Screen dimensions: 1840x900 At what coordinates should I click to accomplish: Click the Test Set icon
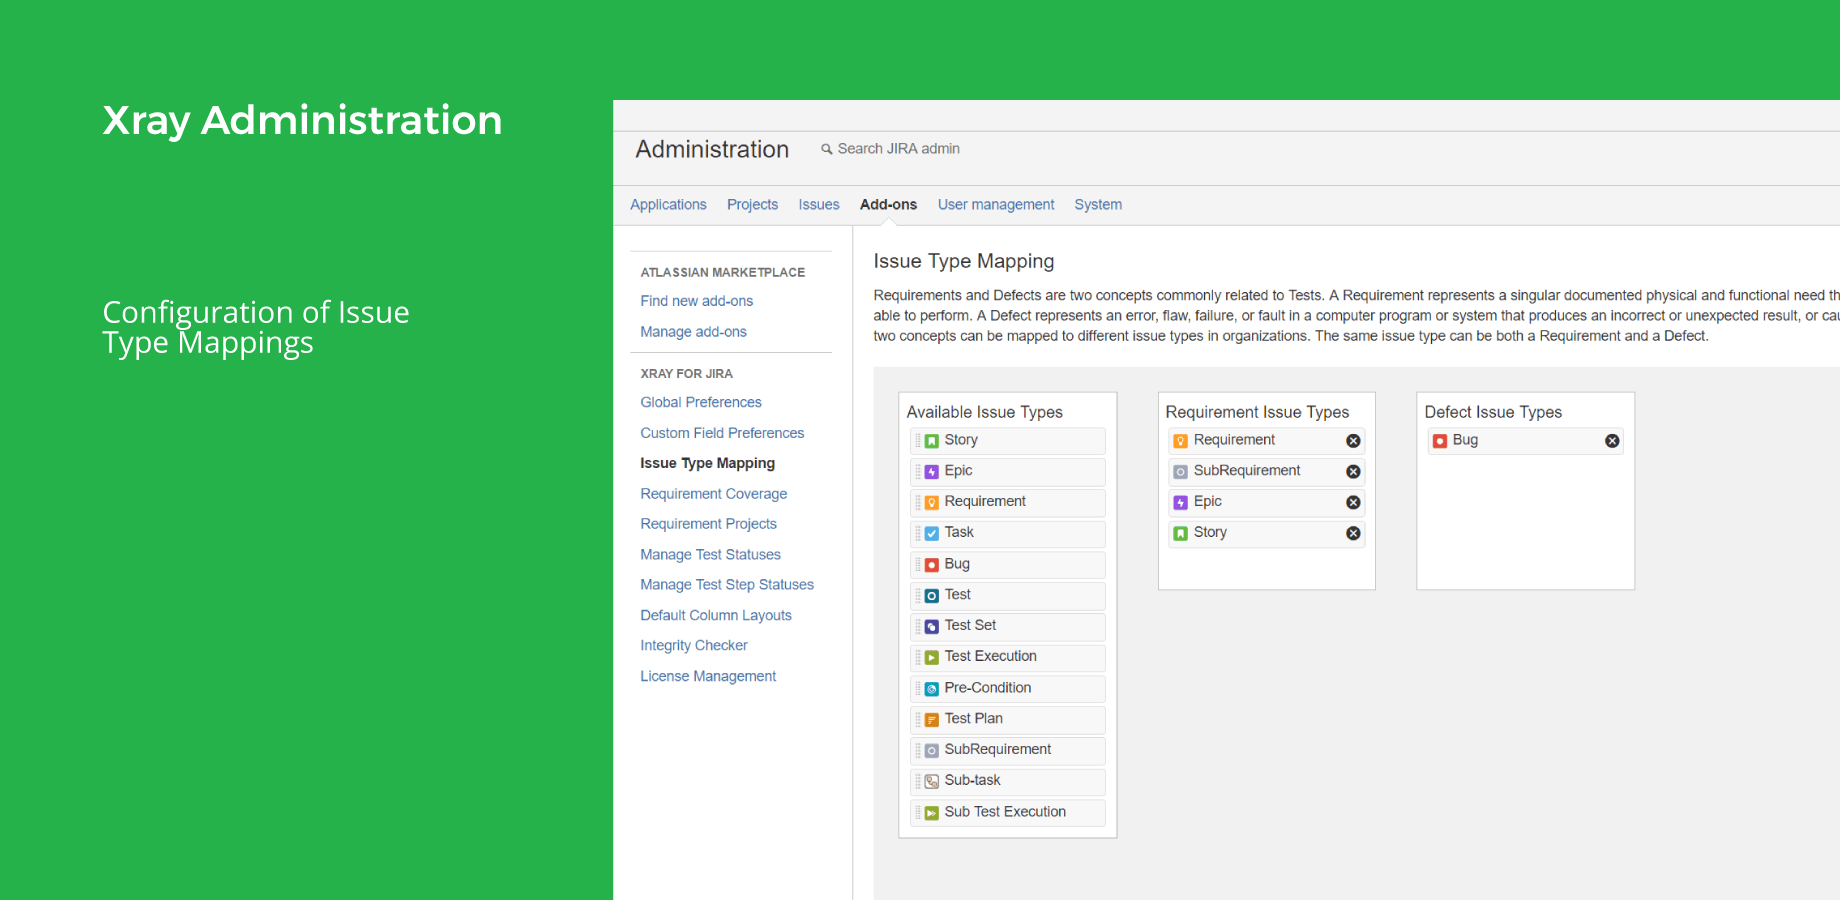(x=931, y=626)
